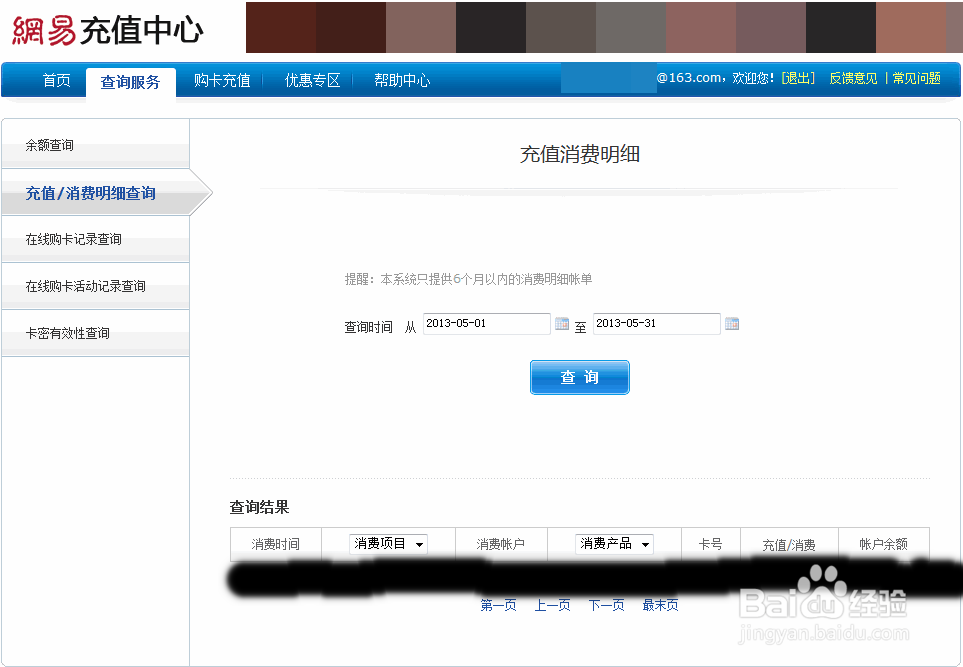963x667 pixels.
Task: Open the 消费产品 dropdown in the results table
Action: pyautogui.click(x=613, y=543)
